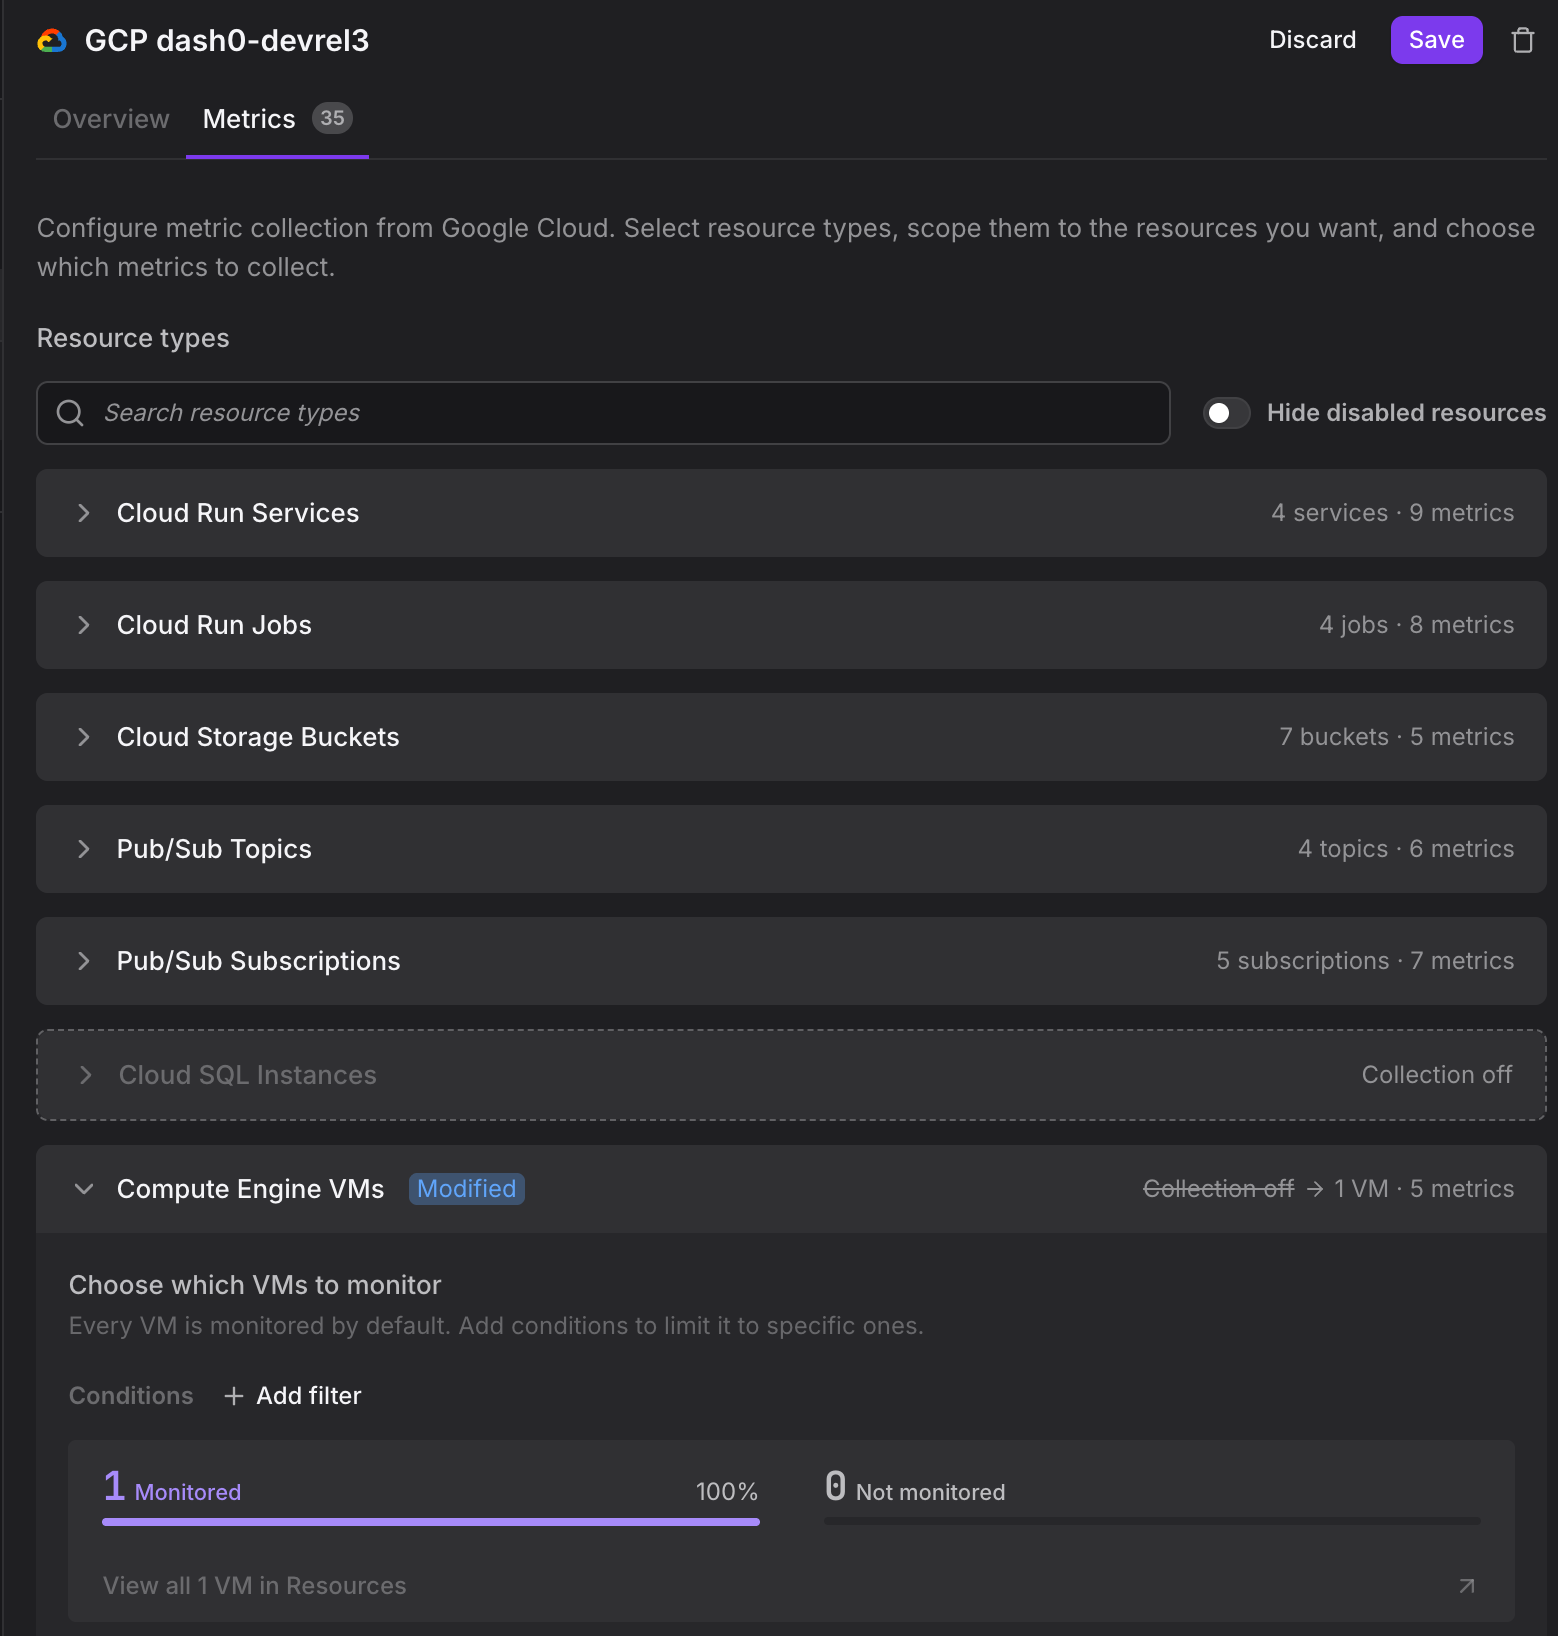1558x1636 pixels.
Task: Click the Search resource types field
Action: point(603,413)
